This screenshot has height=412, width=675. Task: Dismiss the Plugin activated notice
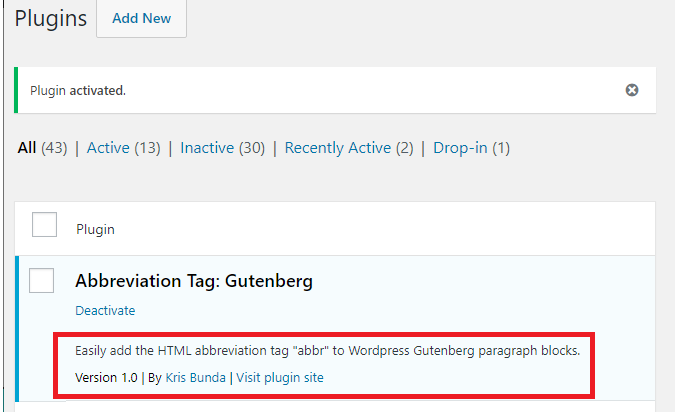point(632,90)
